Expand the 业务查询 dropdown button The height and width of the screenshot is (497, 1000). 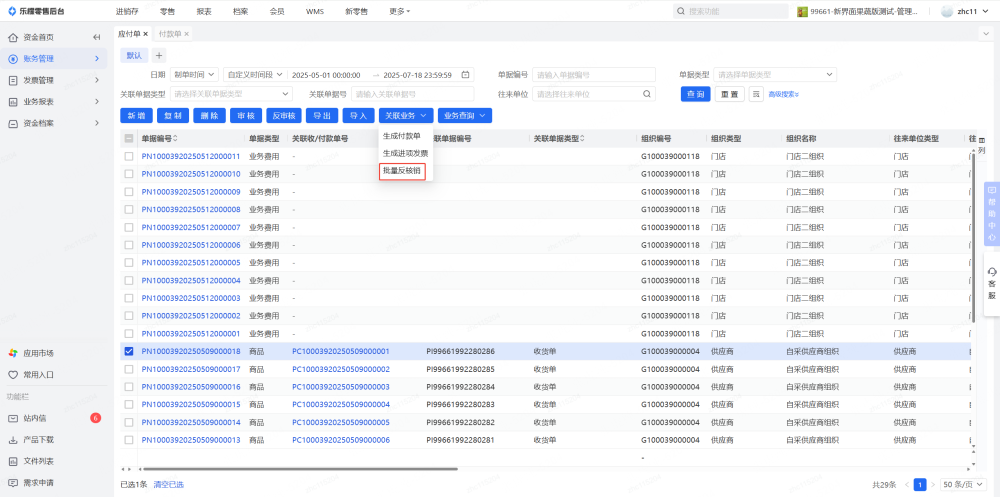pos(465,116)
